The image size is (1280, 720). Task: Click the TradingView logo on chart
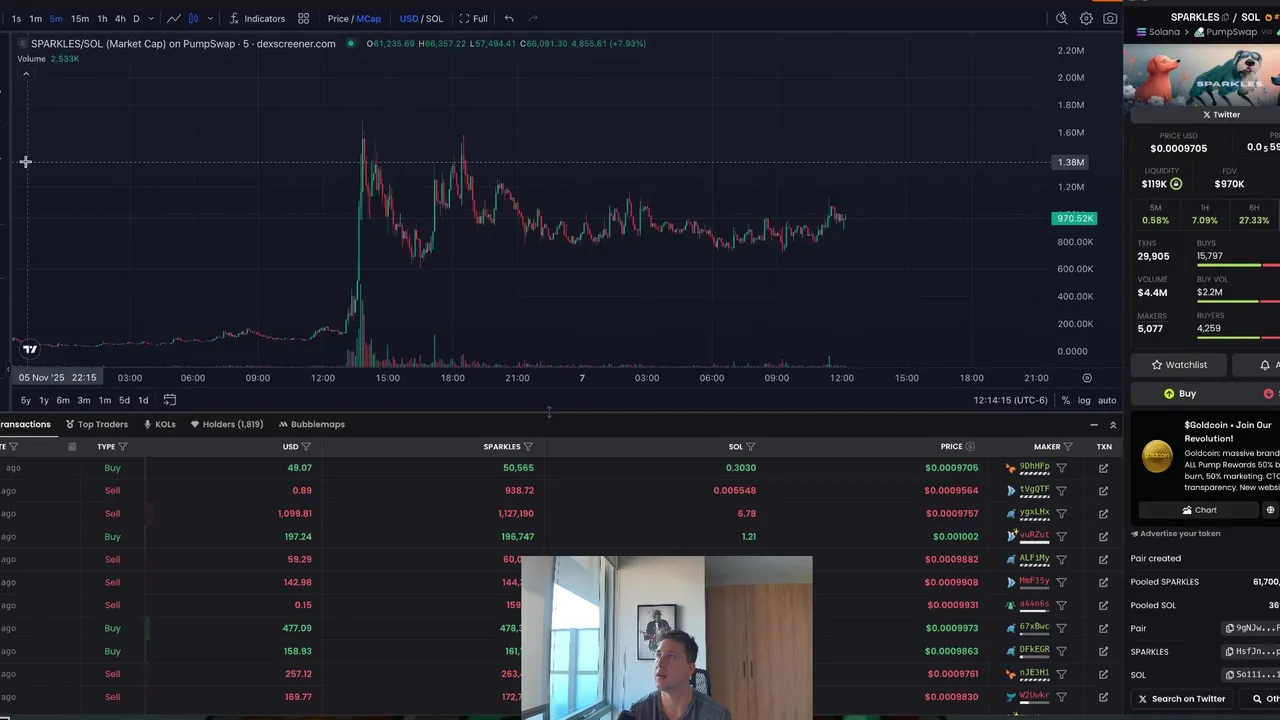30,349
